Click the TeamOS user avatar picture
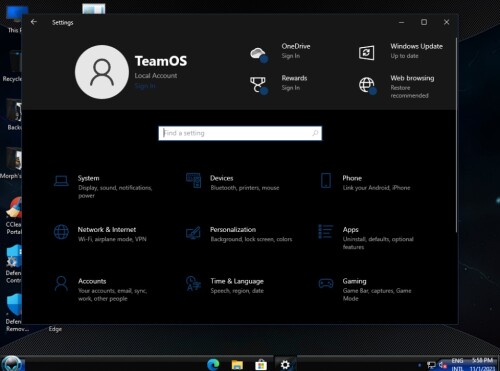Screen dimensions: 500x371 [x=102, y=72]
